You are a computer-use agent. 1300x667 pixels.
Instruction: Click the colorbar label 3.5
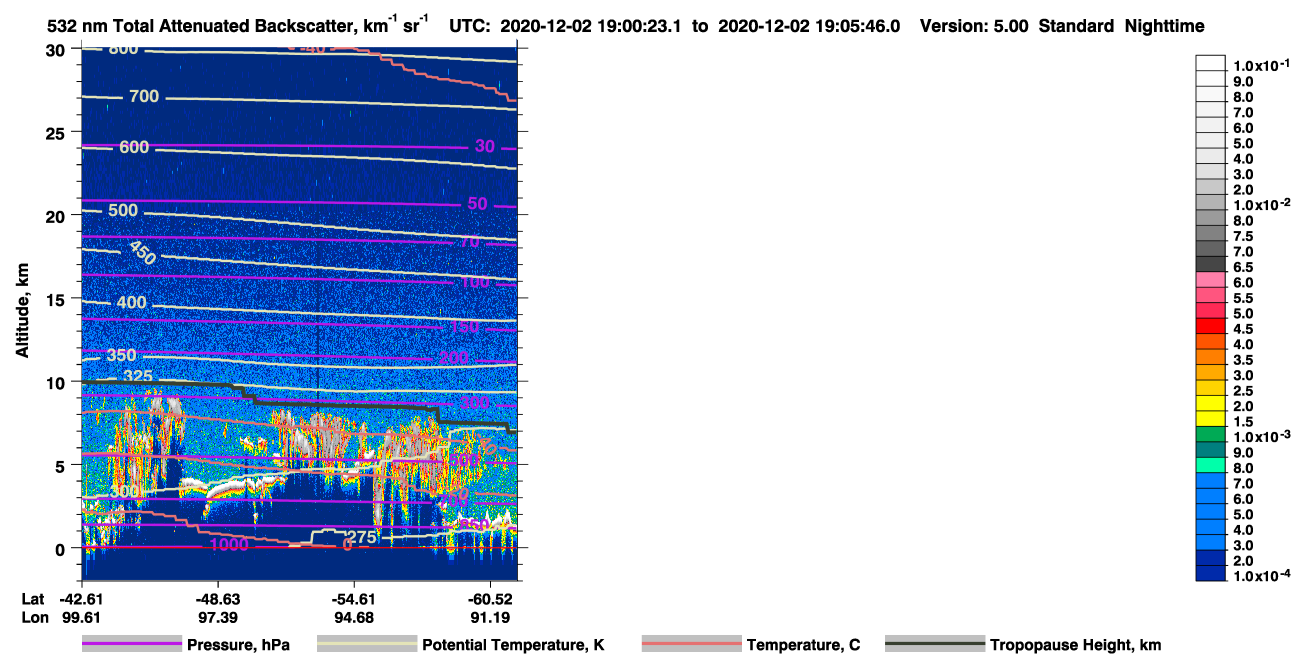pos(1243,360)
